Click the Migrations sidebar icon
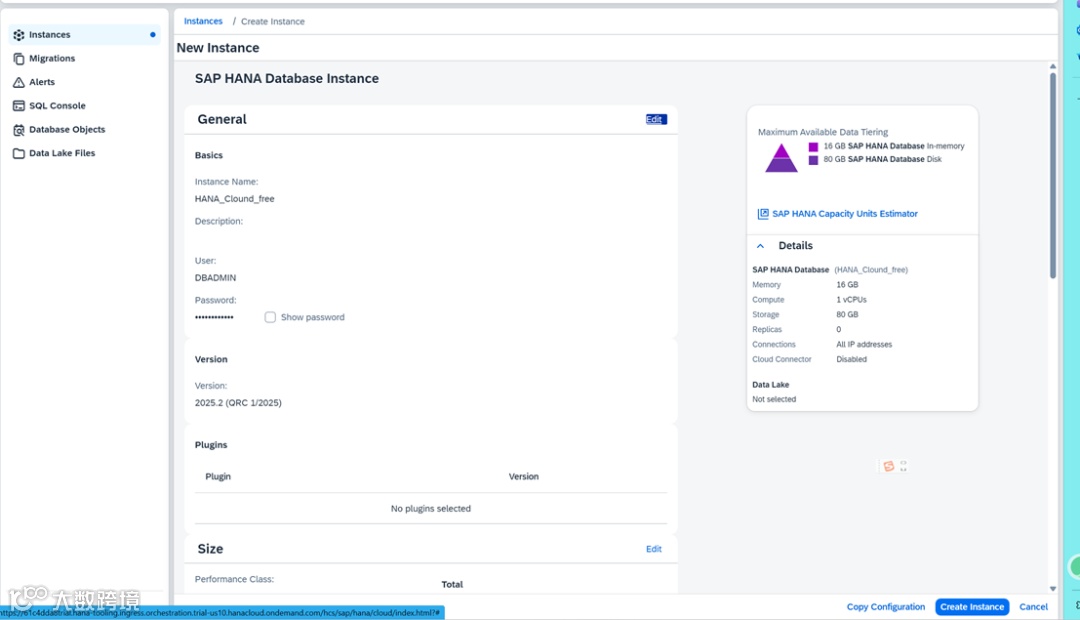Screen dimensions: 1080x620 pyautogui.click(x=19, y=59)
